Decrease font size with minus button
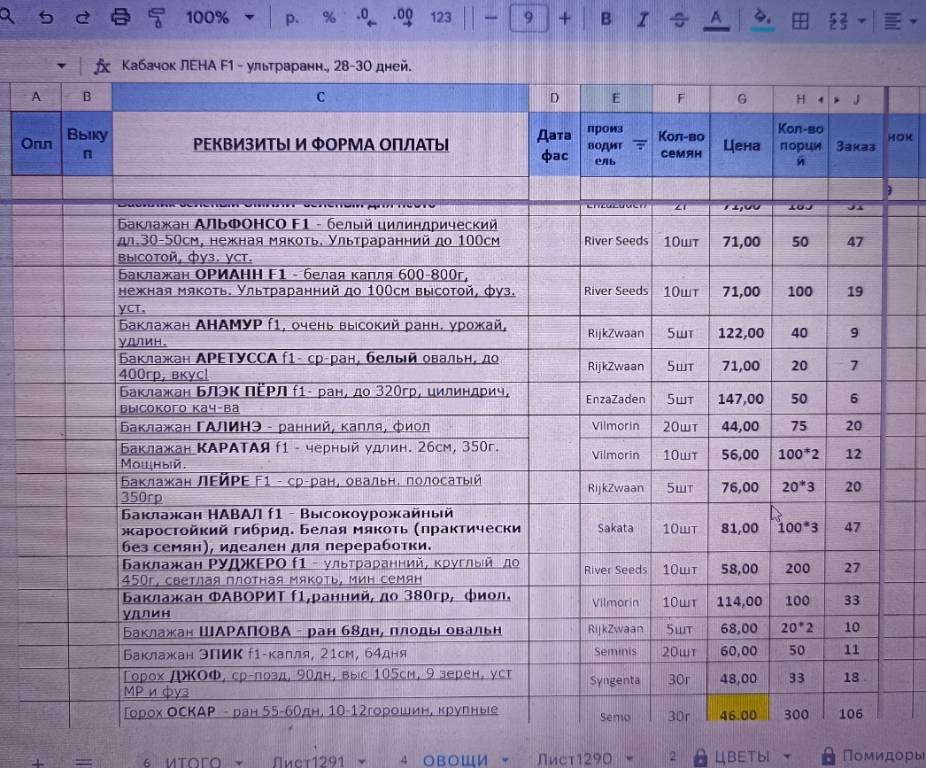 (491, 18)
